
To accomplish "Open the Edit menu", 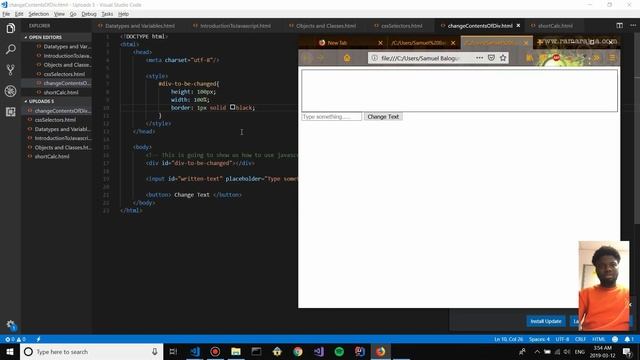I will pyautogui.click(x=19, y=14).
